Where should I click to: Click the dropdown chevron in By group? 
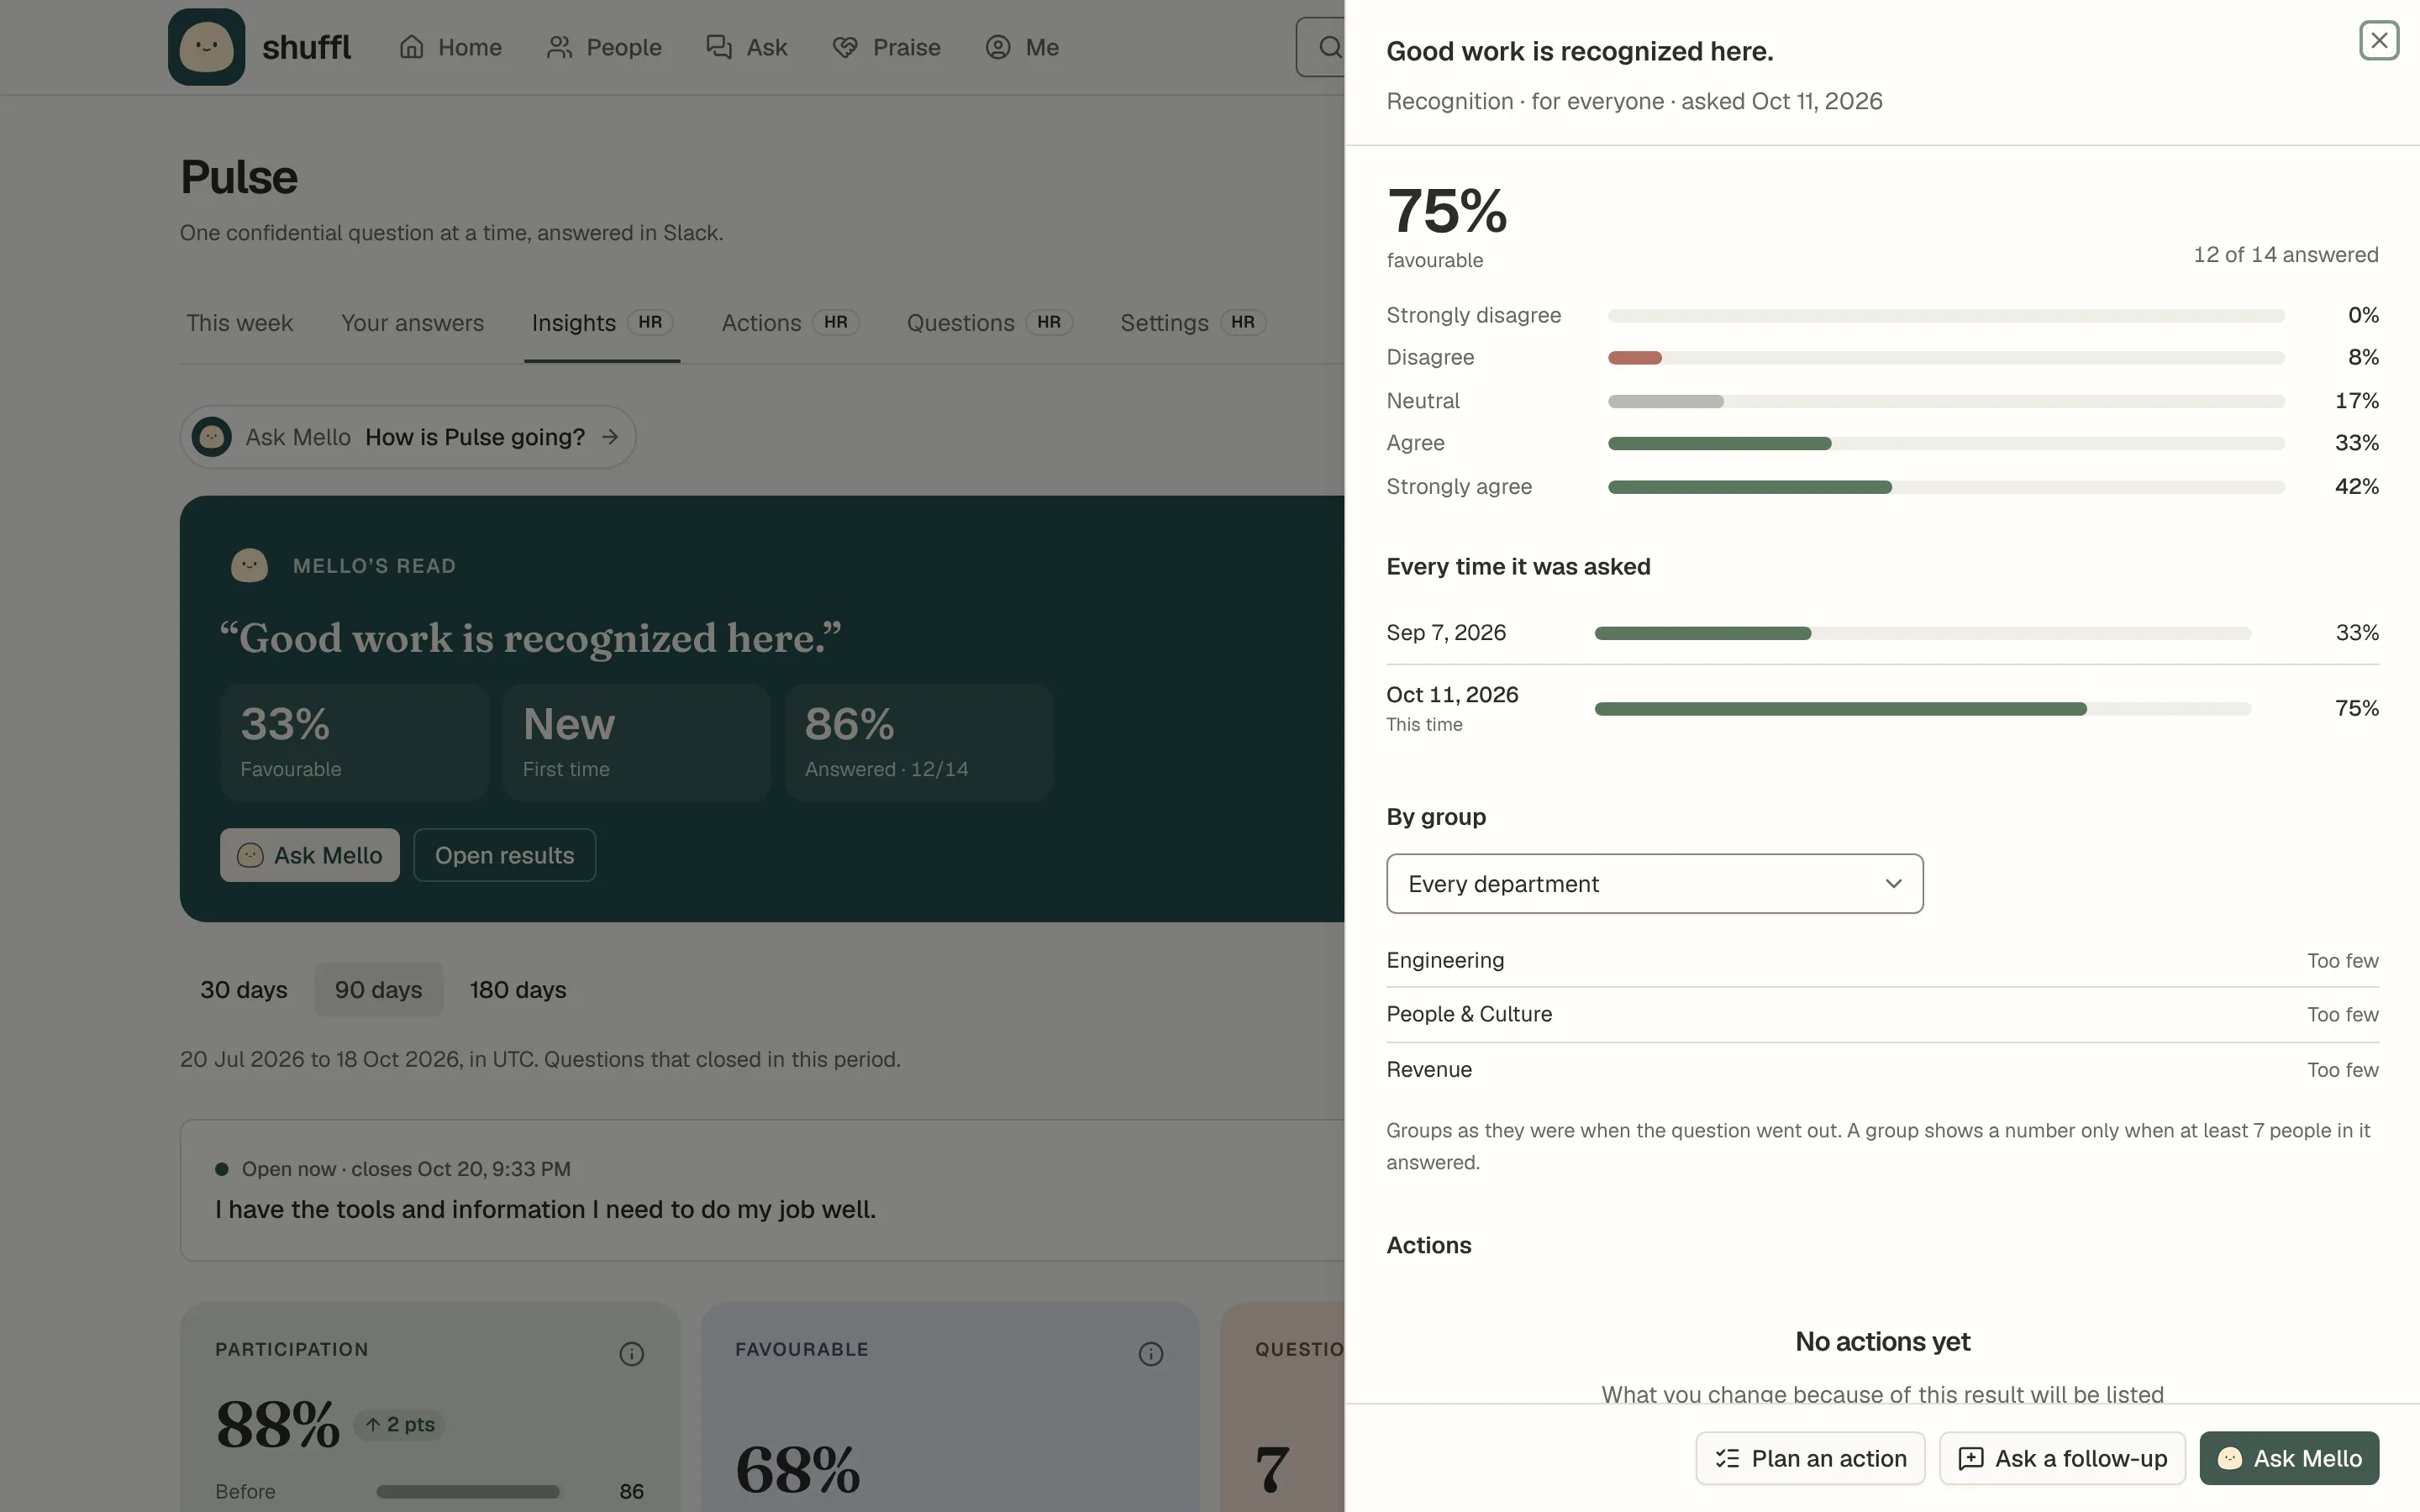coord(1893,883)
